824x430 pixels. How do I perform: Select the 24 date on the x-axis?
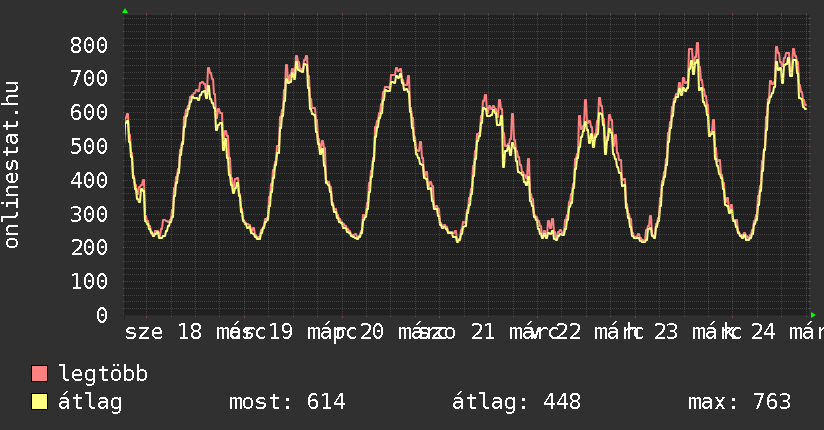pyautogui.click(x=763, y=331)
